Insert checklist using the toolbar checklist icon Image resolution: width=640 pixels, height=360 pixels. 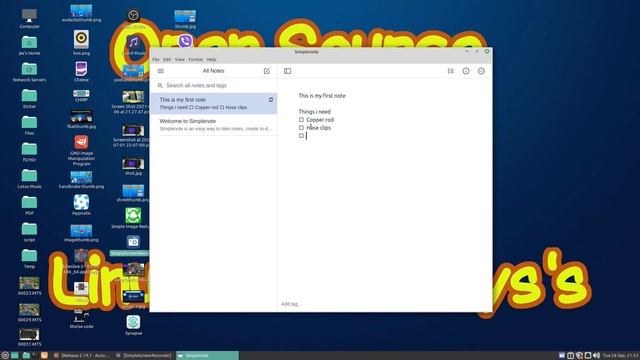click(451, 71)
